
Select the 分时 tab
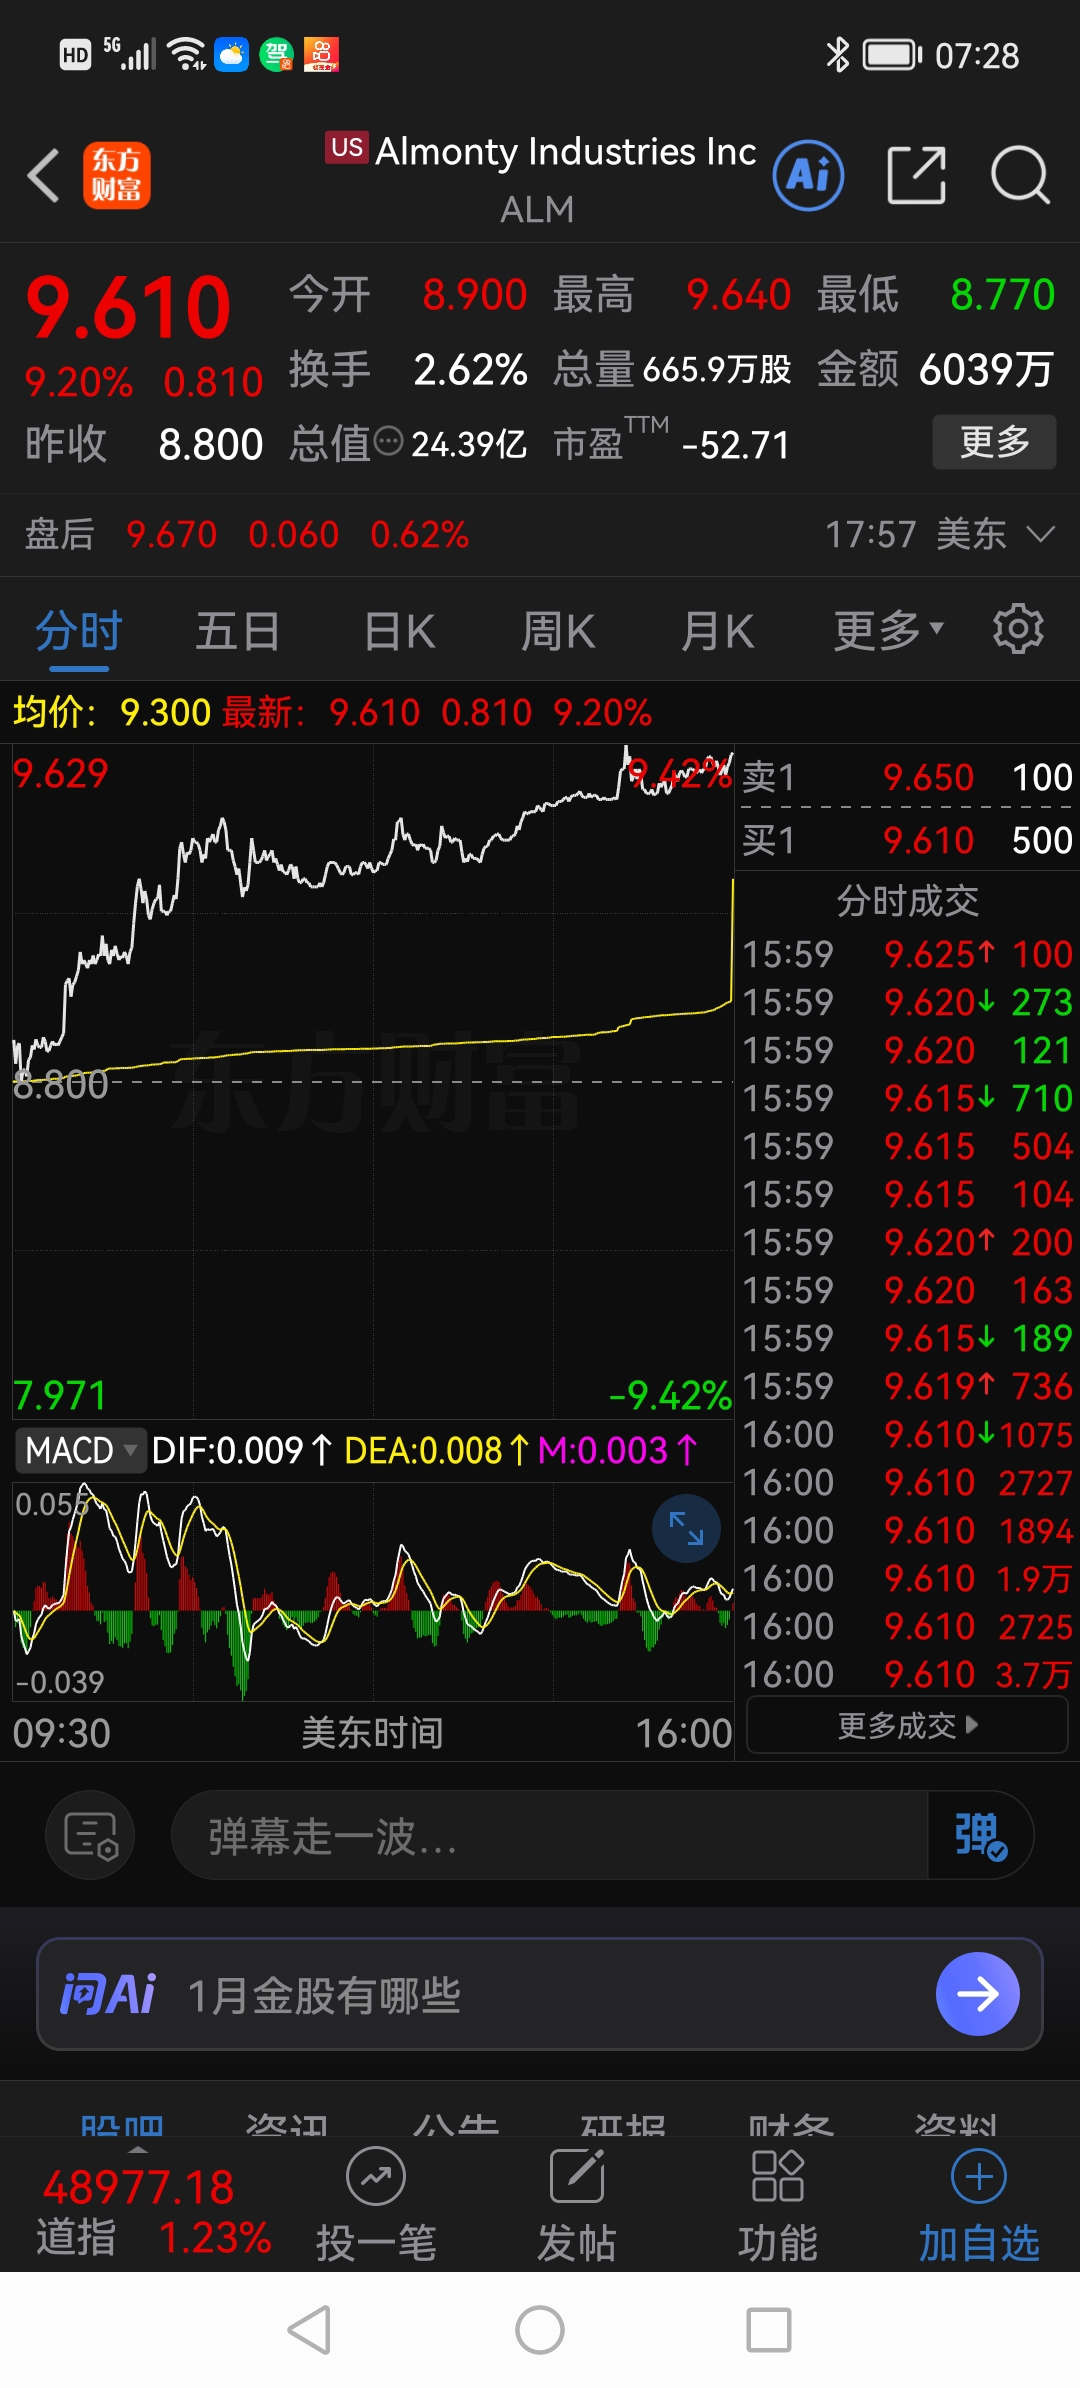pyautogui.click(x=78, y=632)
